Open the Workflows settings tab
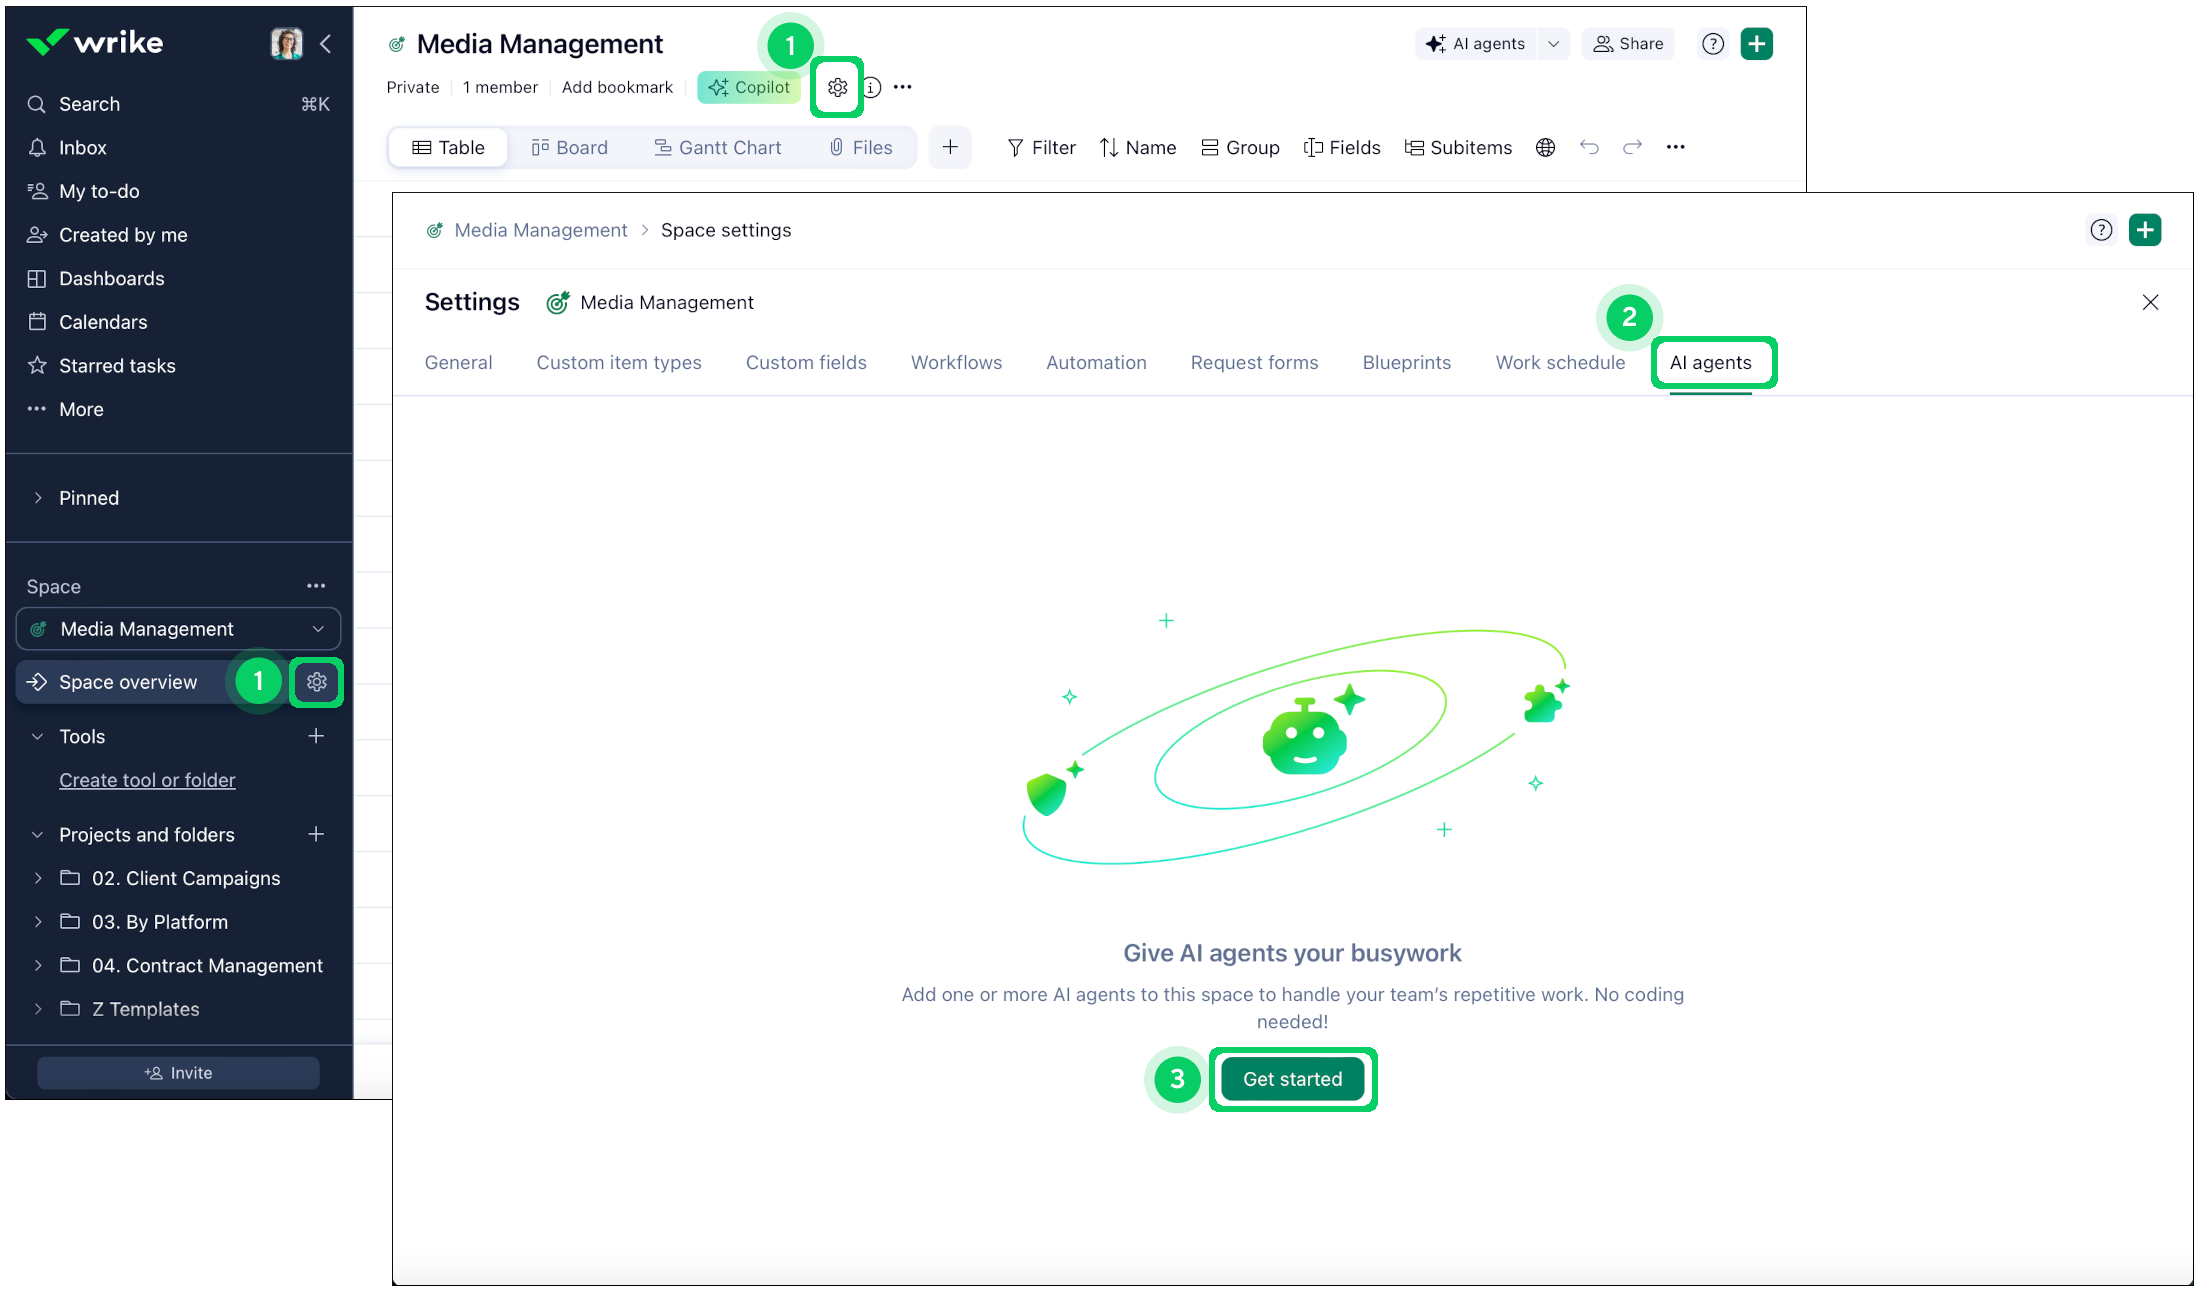 [956, 363]
